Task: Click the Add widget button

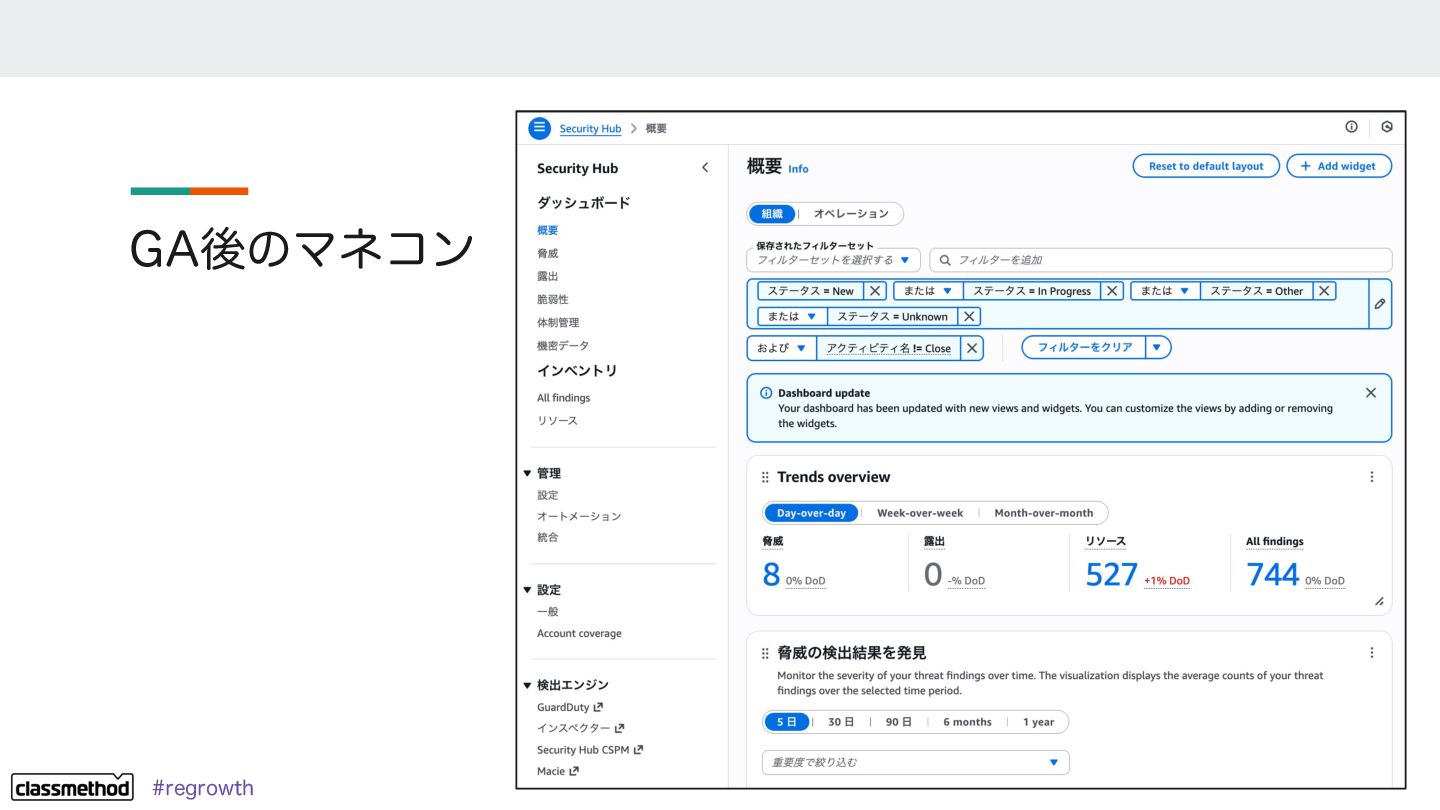Action: 1339,166
